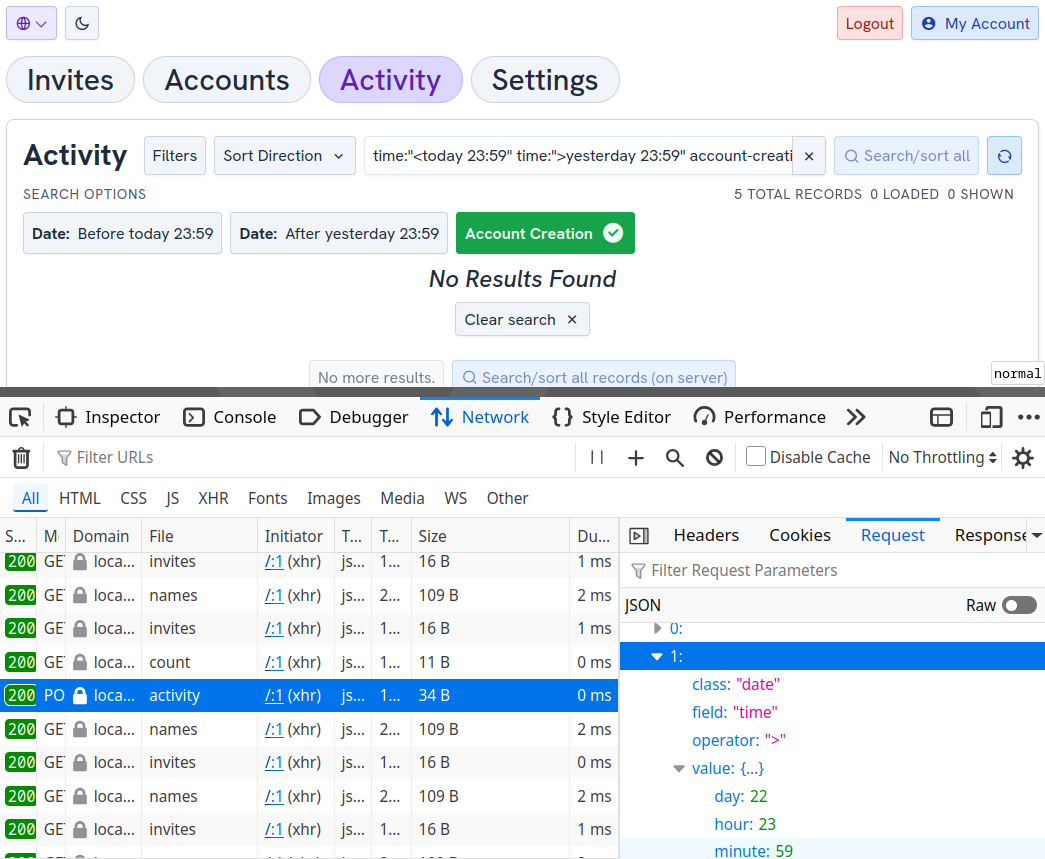Open the Sort Direction dropdown
The width and height of the screenshot is (1045, 859).
tap(284, 155)
